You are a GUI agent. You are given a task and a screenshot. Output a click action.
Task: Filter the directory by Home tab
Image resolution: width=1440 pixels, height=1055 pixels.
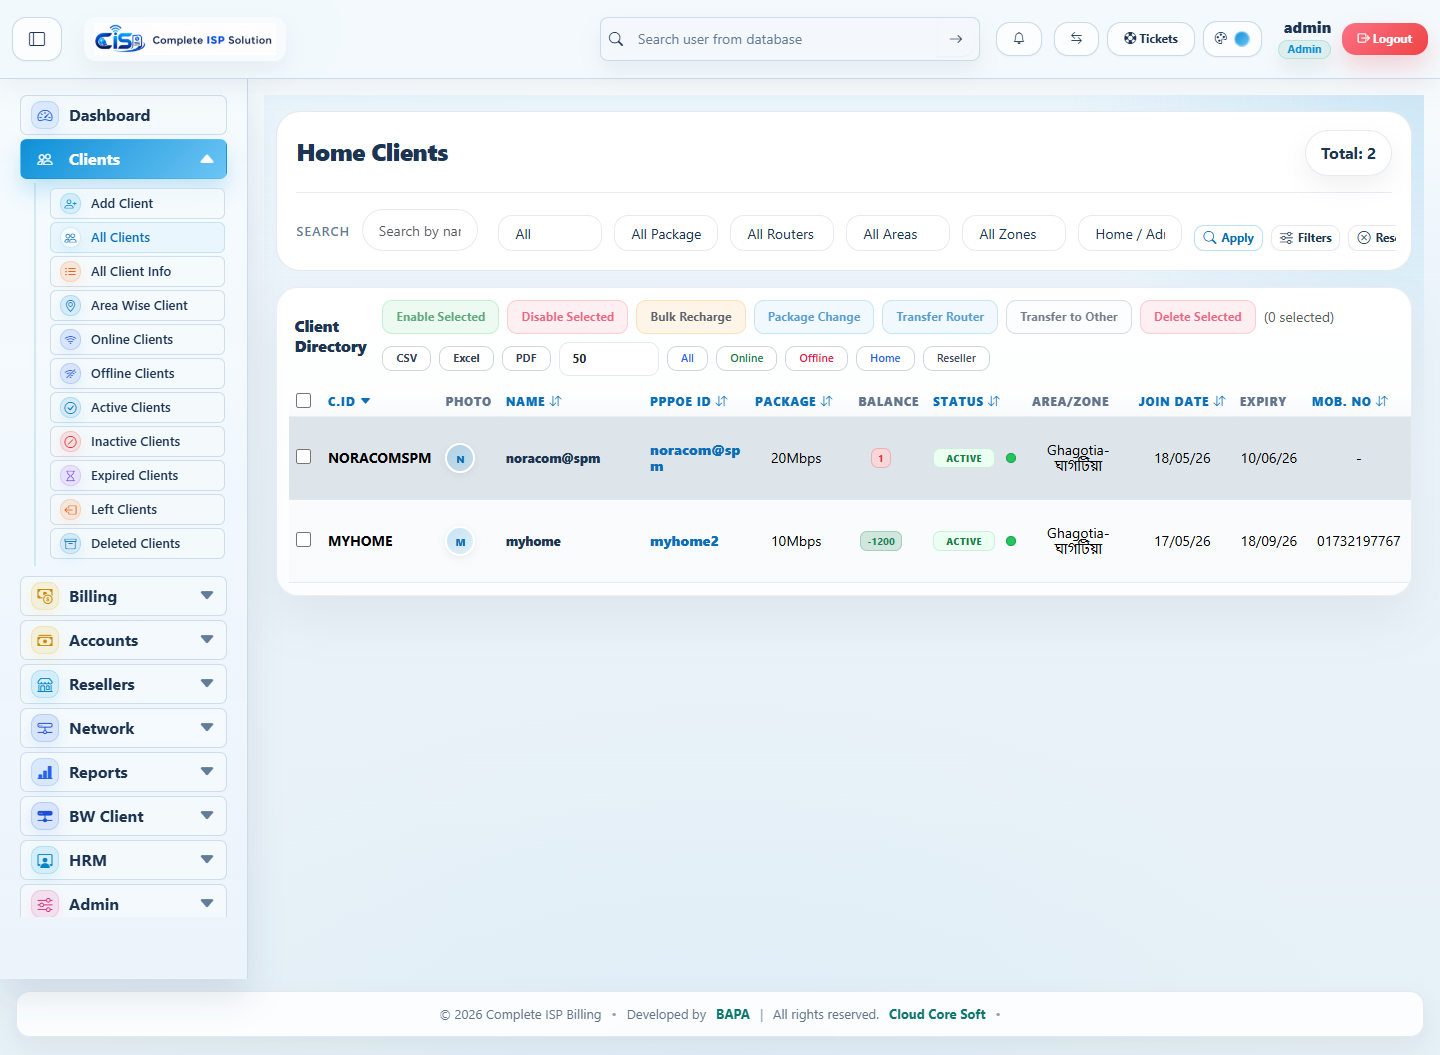885,359
